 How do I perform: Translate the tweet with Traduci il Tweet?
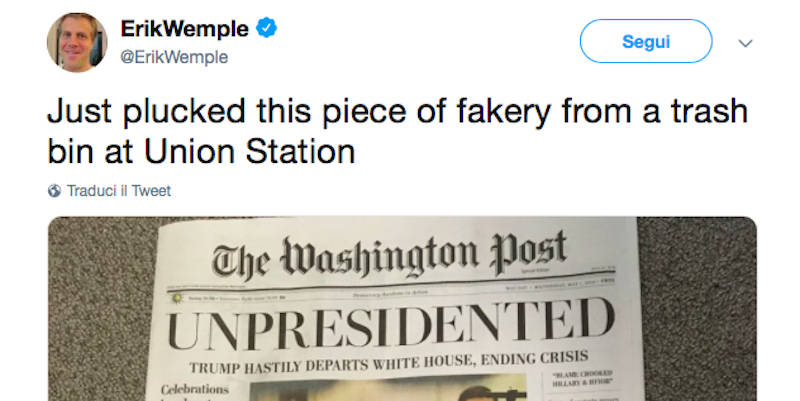pos(118,191)
